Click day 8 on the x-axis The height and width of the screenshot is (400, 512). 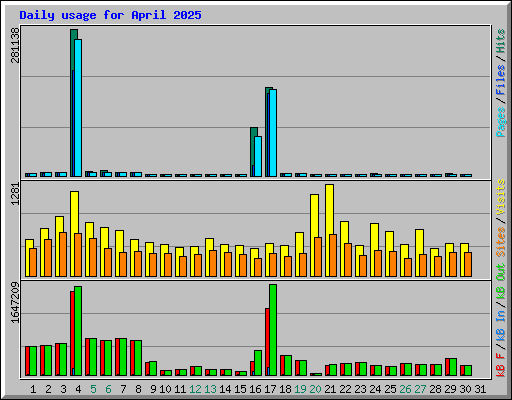138,389
